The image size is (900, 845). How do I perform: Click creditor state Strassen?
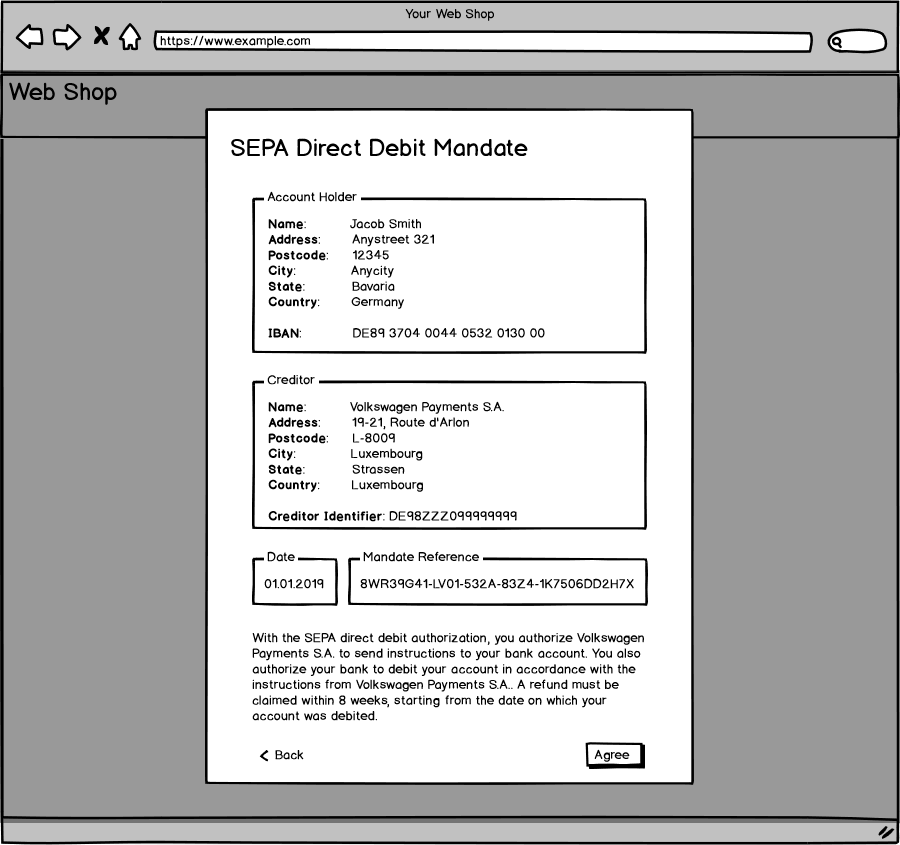click(x=378, y=470)
